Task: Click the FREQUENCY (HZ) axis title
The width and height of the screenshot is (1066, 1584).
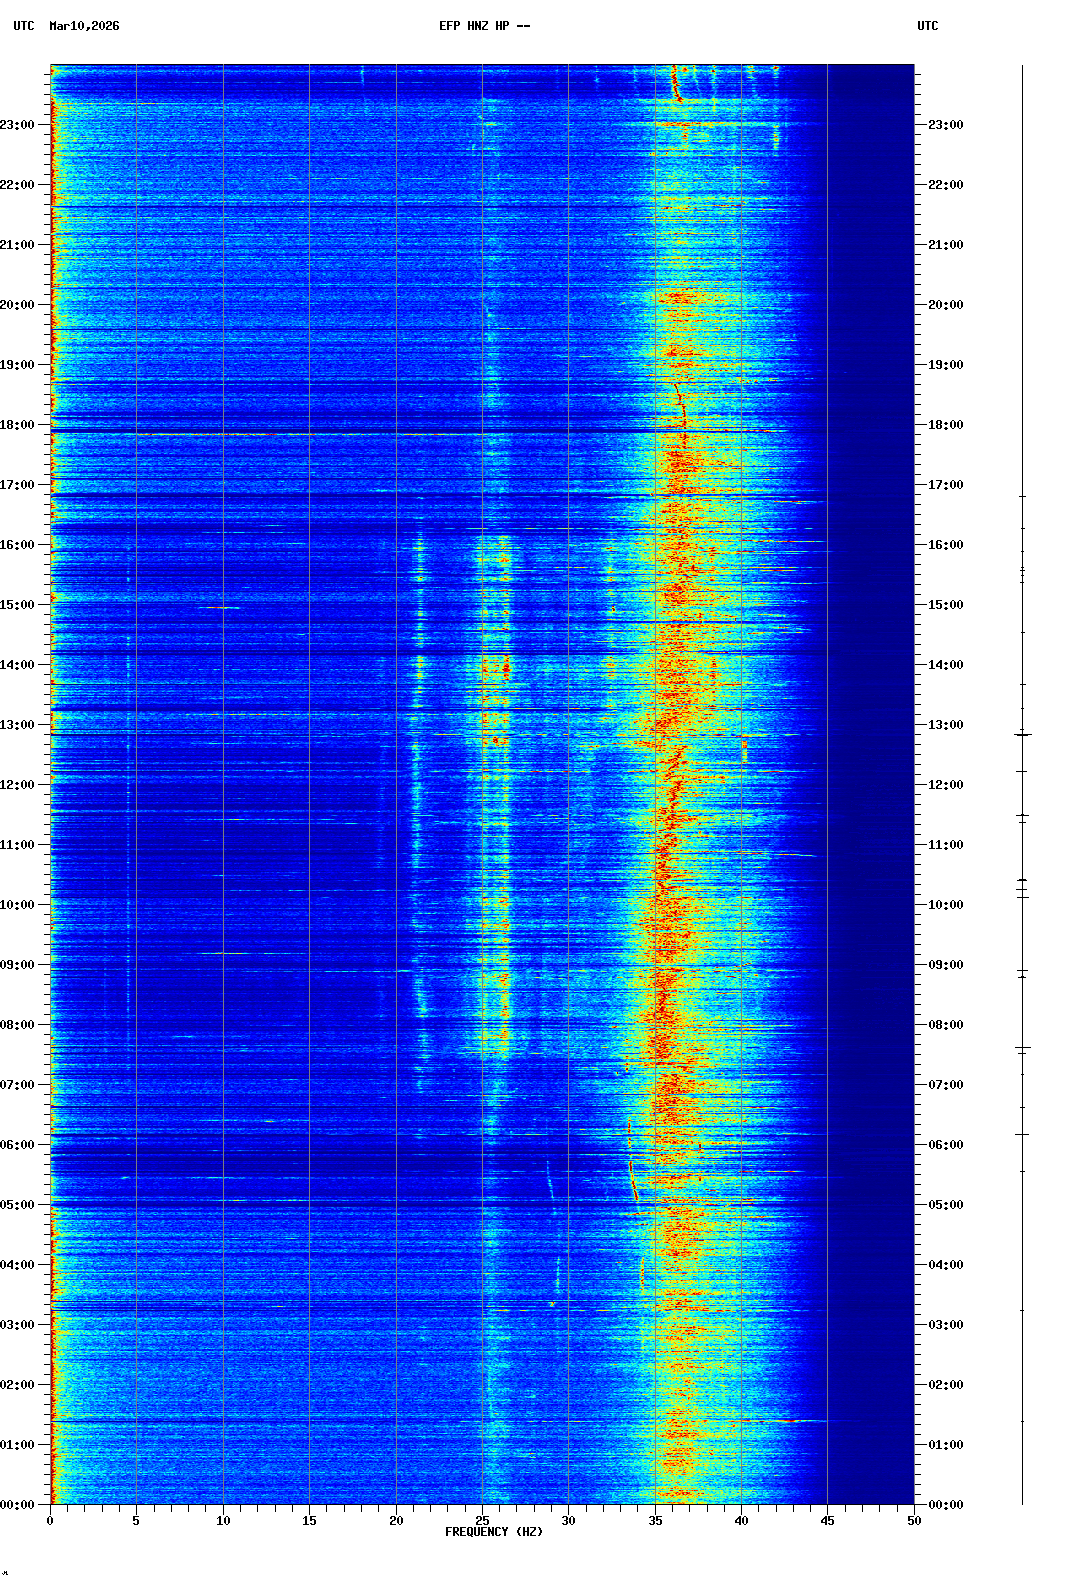Action: click(x=494, y=1532)
